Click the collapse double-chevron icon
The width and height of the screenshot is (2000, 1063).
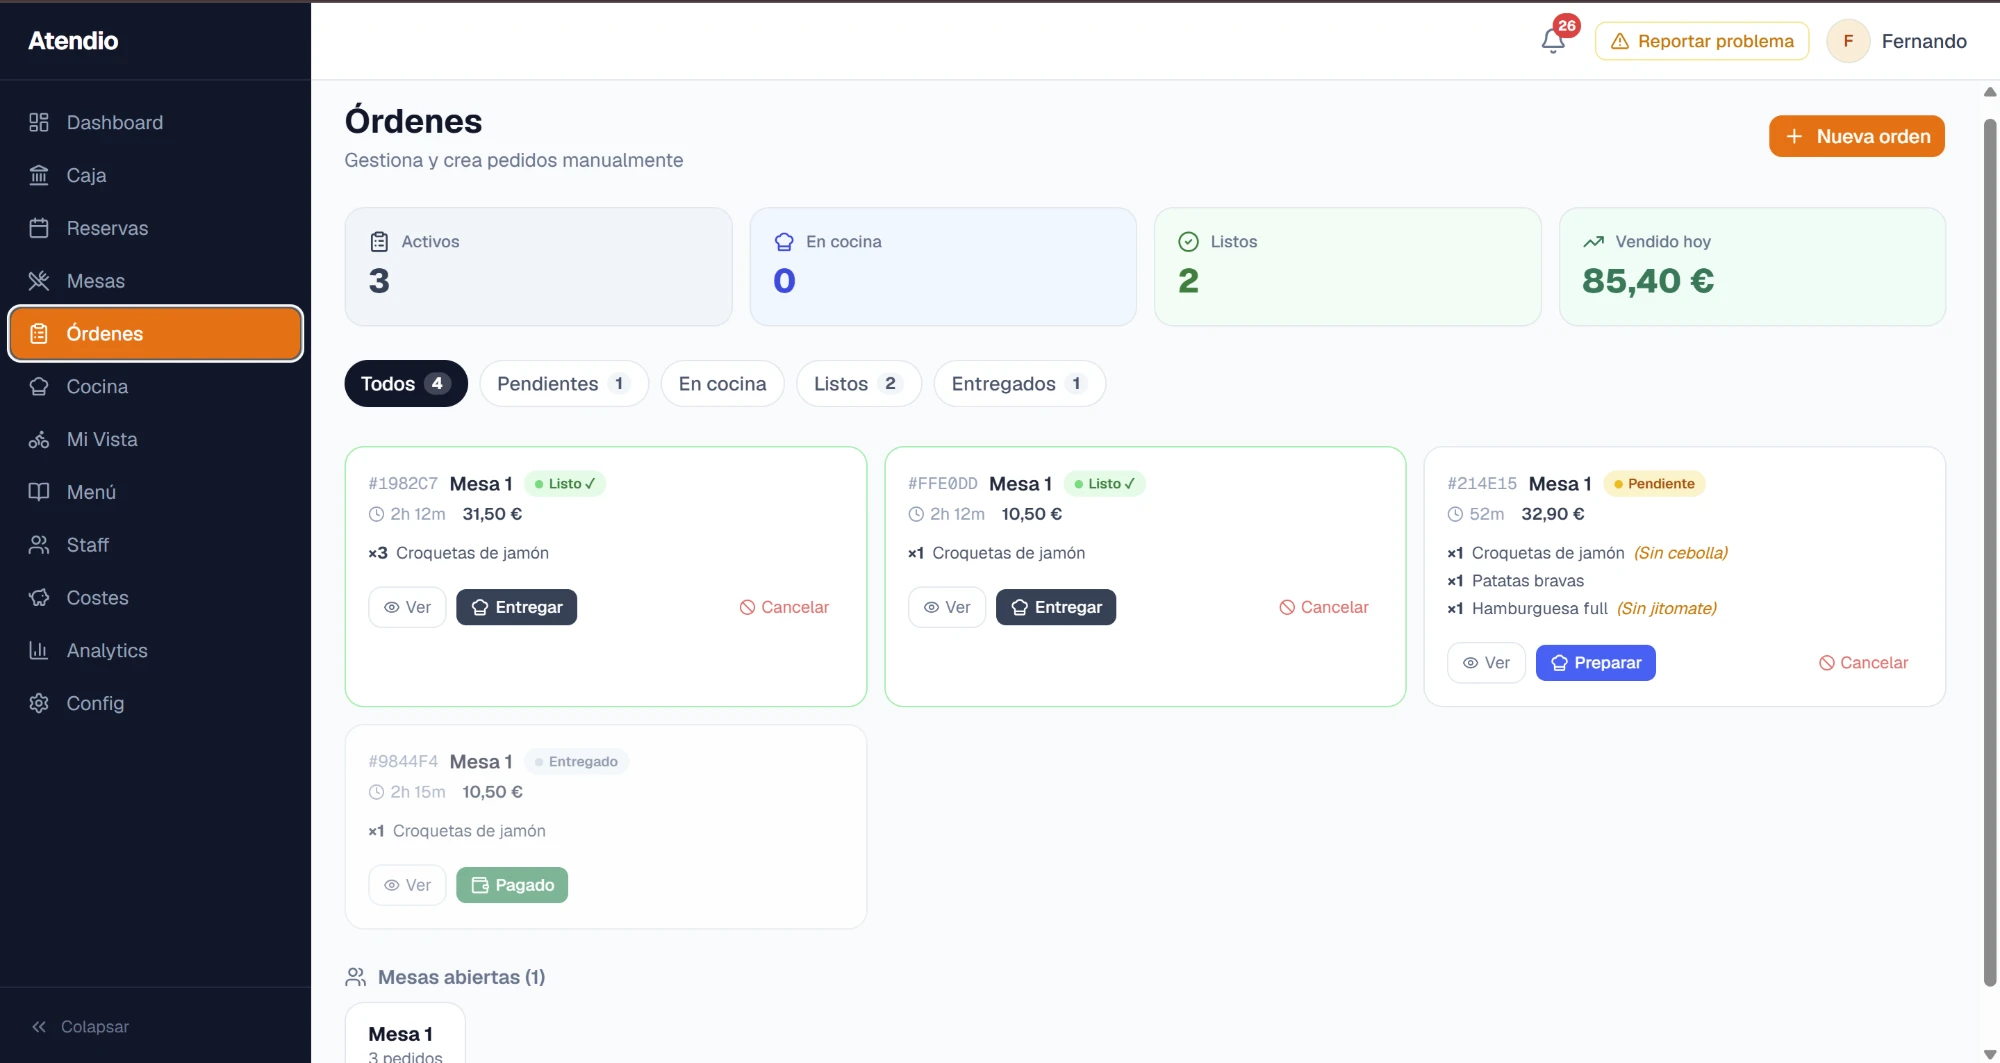click(x=39, y=1027)
